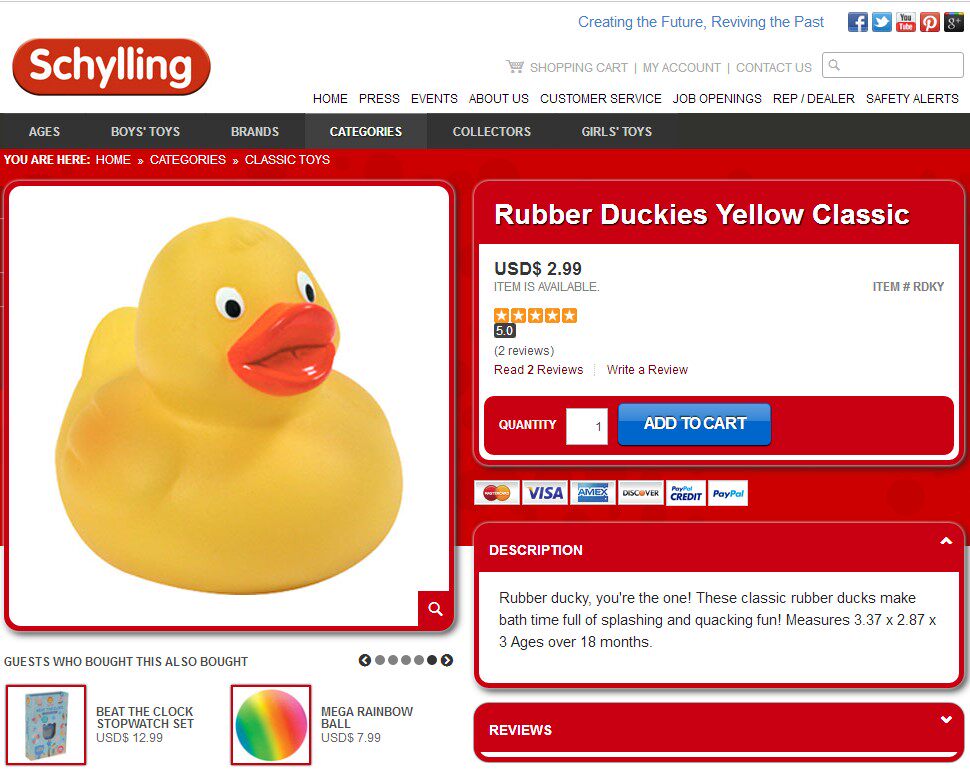
Task: Open the Facebook social icon
Action: 857,22
